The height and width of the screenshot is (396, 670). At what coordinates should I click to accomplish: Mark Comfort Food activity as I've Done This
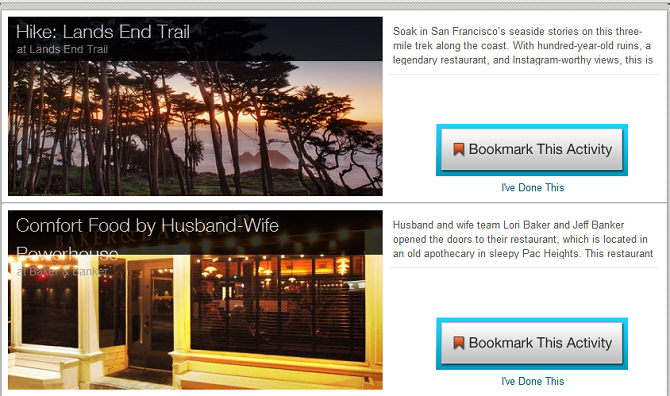(x=532, y=381)
